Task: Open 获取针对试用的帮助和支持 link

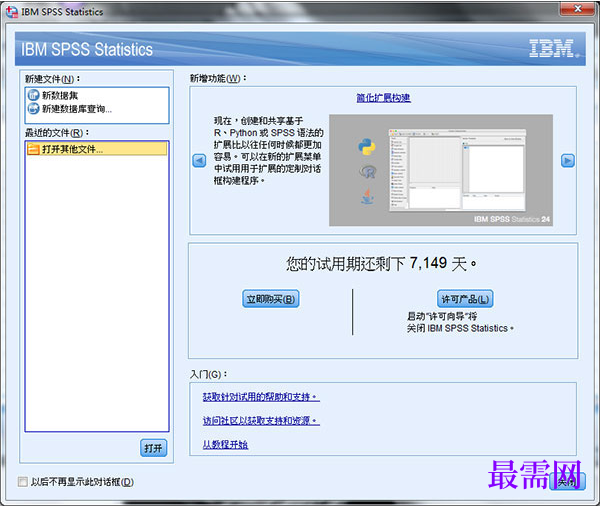Action: tap(261, 397)
